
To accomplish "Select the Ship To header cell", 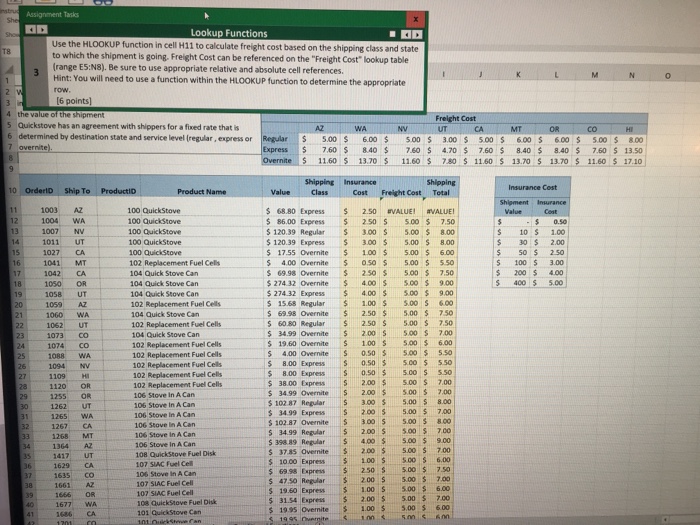I will [x=77, y=191].
